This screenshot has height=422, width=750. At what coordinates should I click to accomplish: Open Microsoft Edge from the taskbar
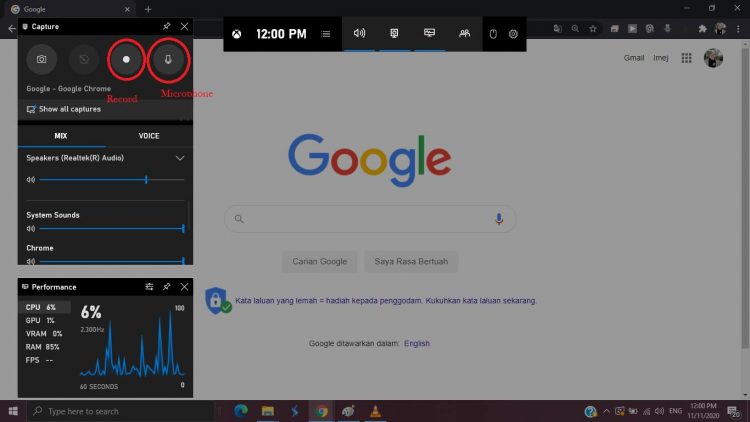[241, 411]
